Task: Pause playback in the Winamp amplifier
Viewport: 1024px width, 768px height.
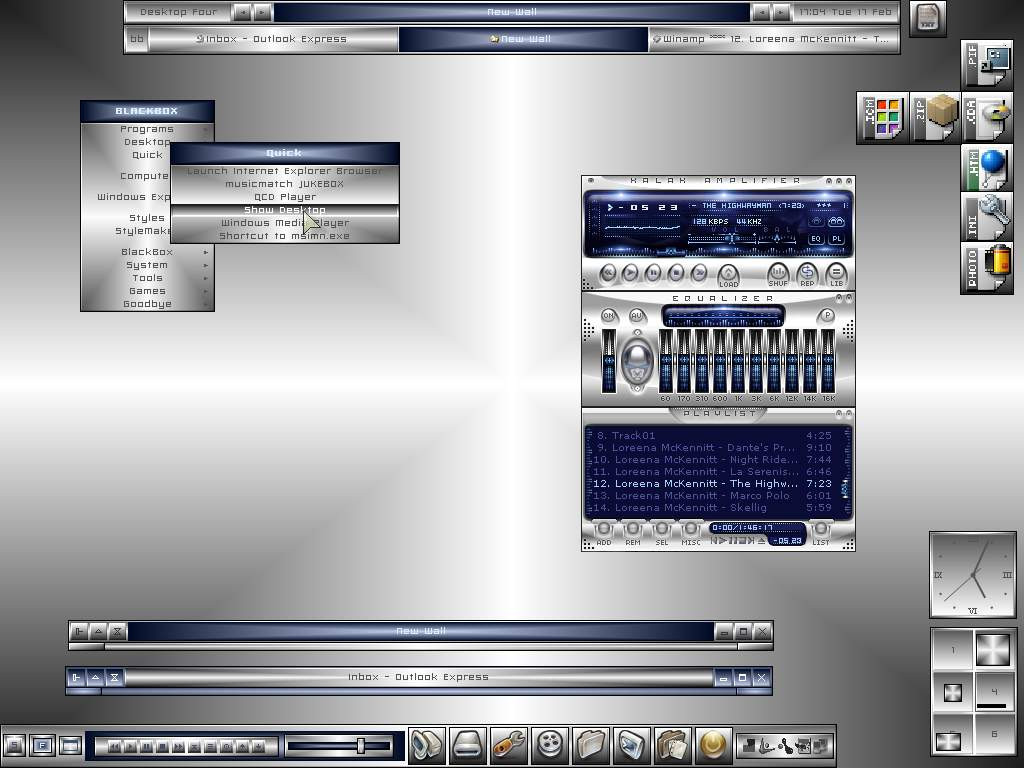Action: [653, 273]
